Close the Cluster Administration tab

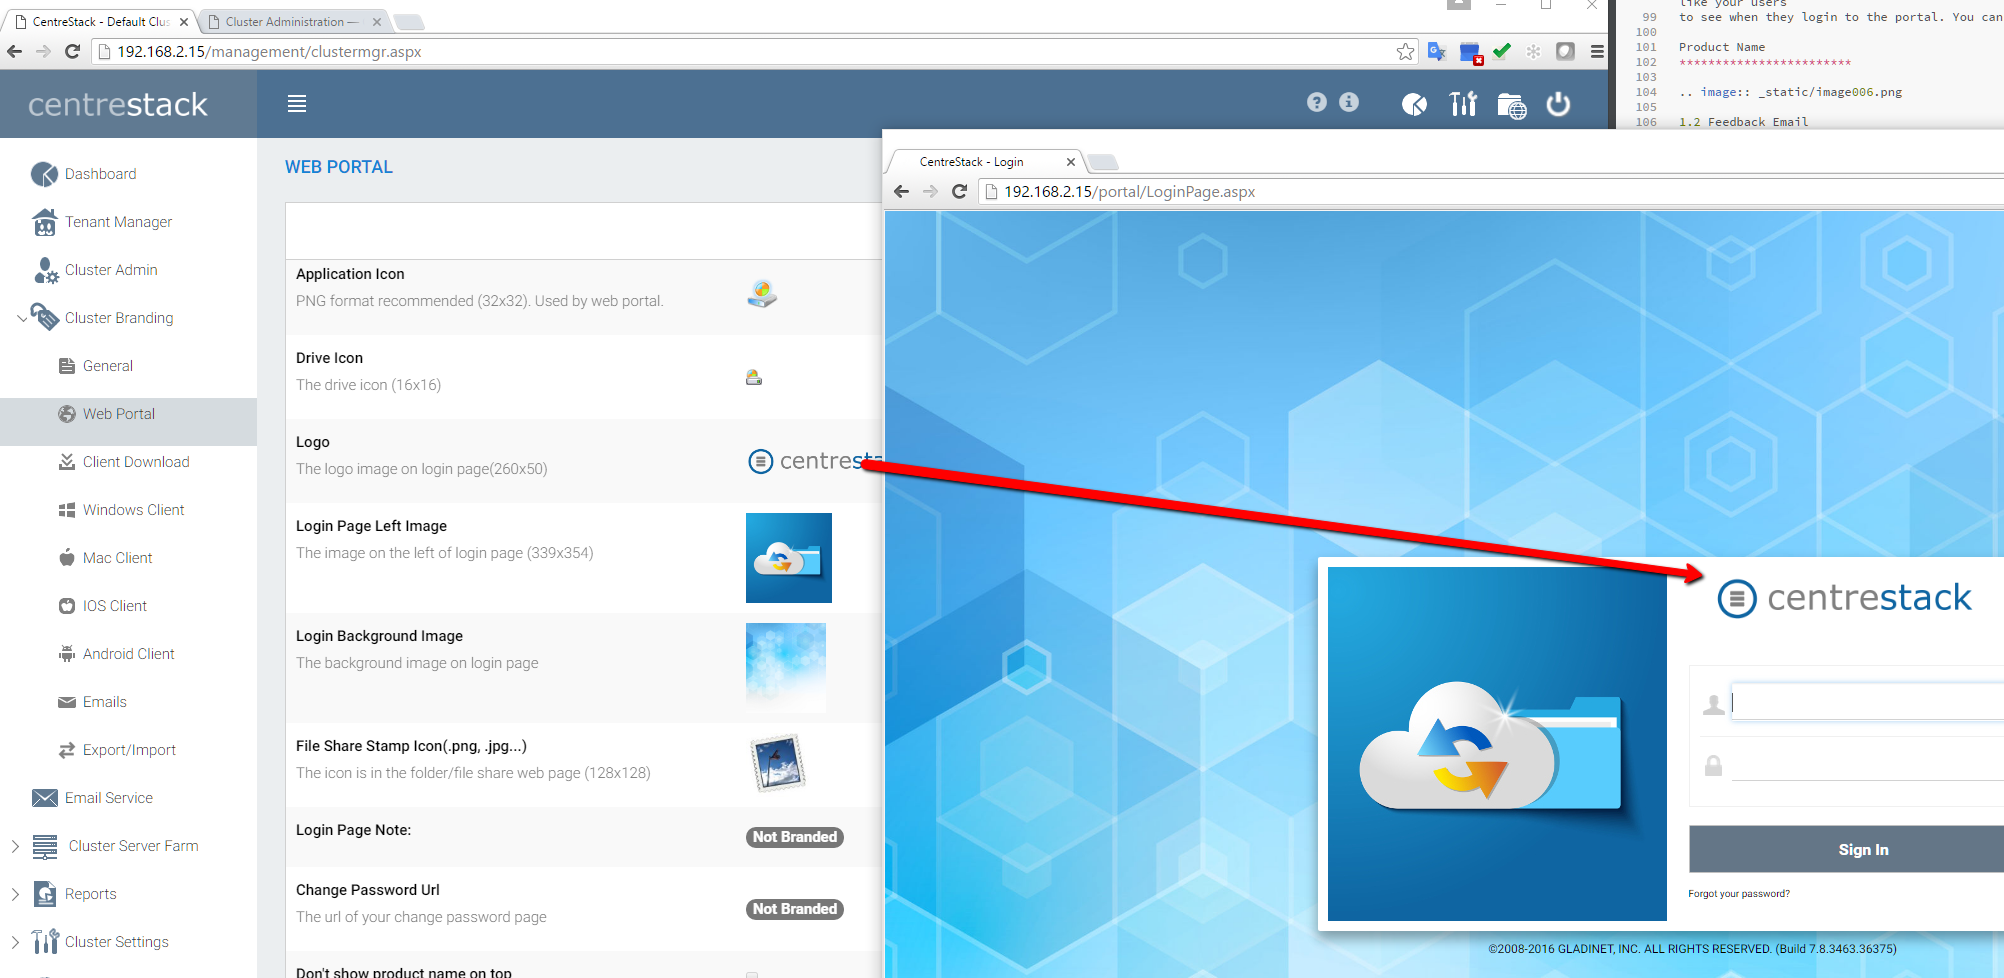click(377, 21)
